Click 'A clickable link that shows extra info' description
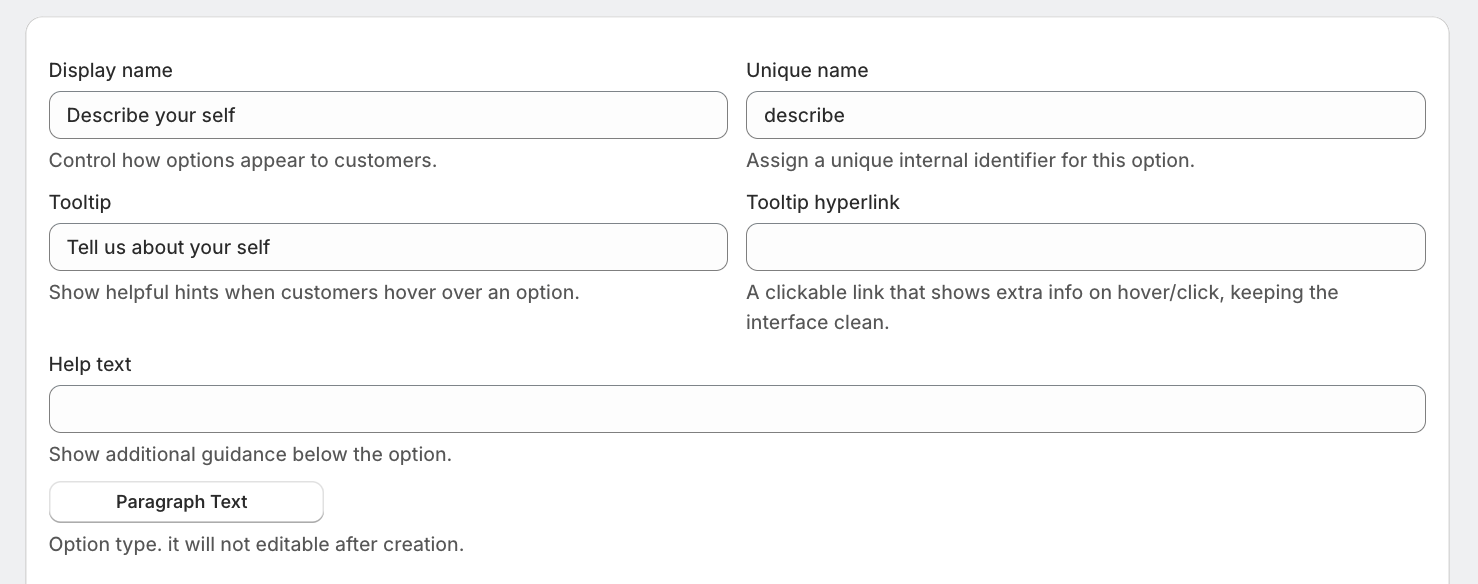The image size is (1478, 584). (1042, 292)
